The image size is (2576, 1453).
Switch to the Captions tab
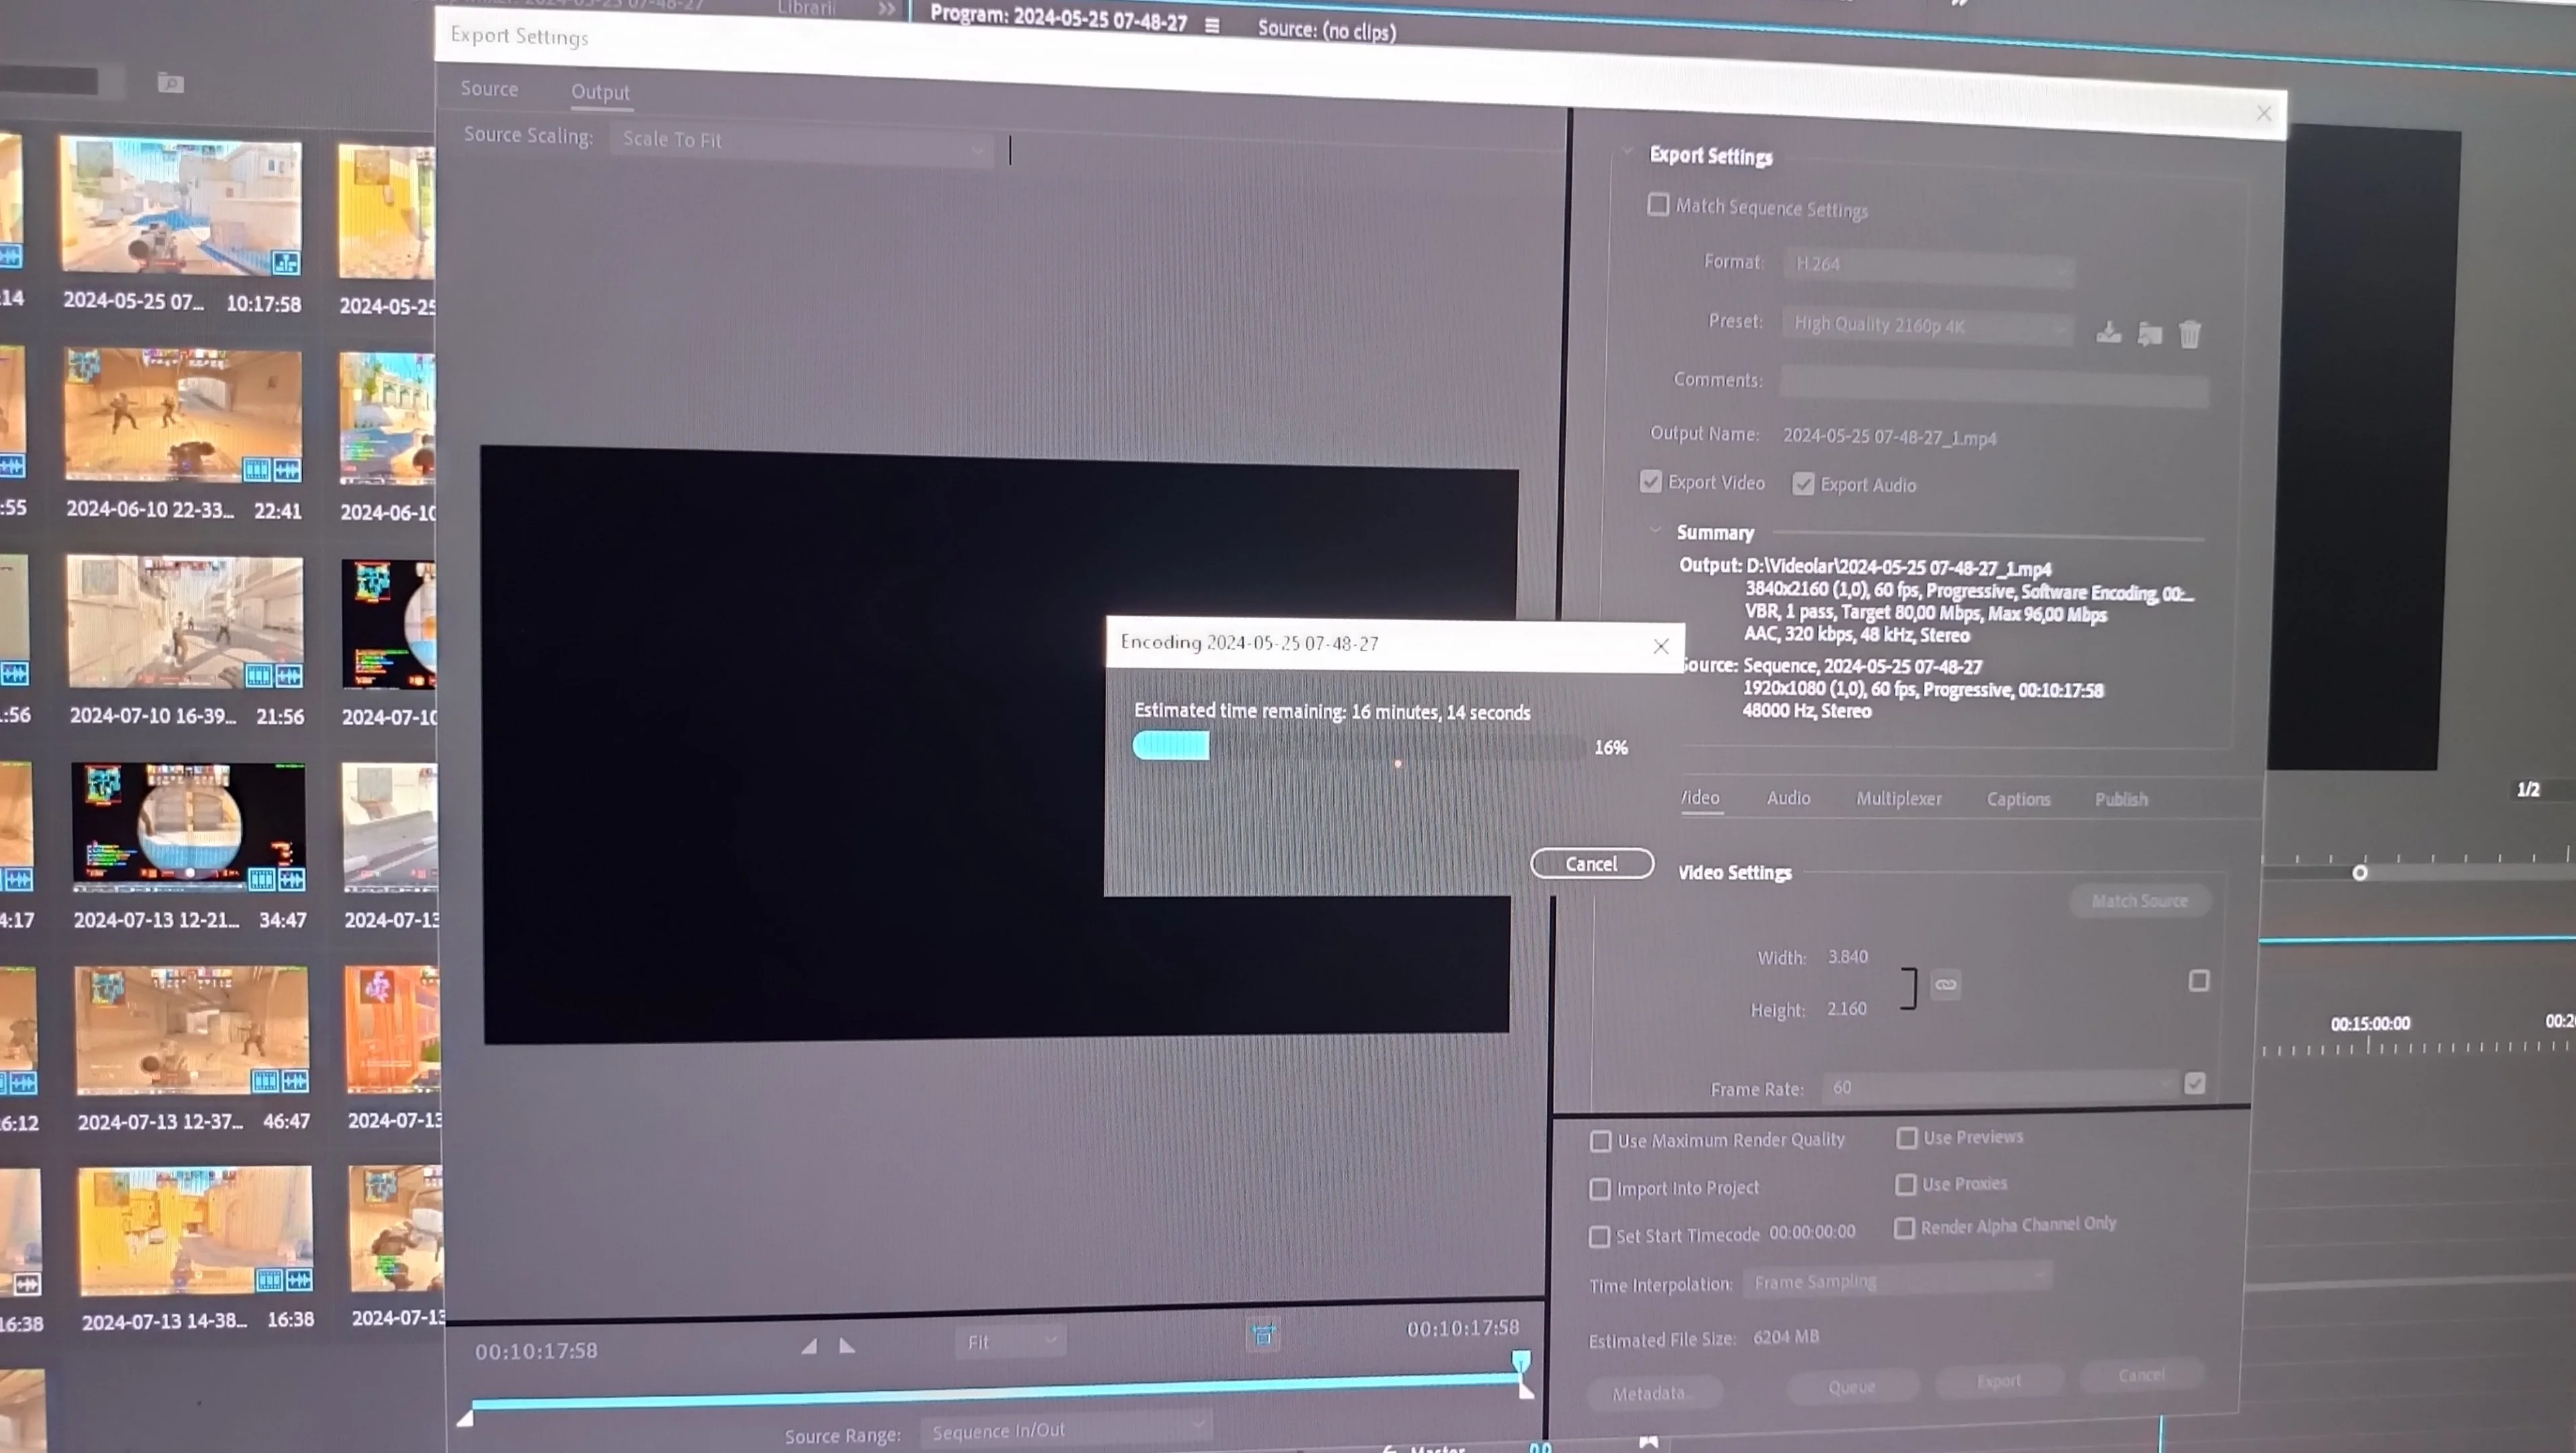[2018, 800]
